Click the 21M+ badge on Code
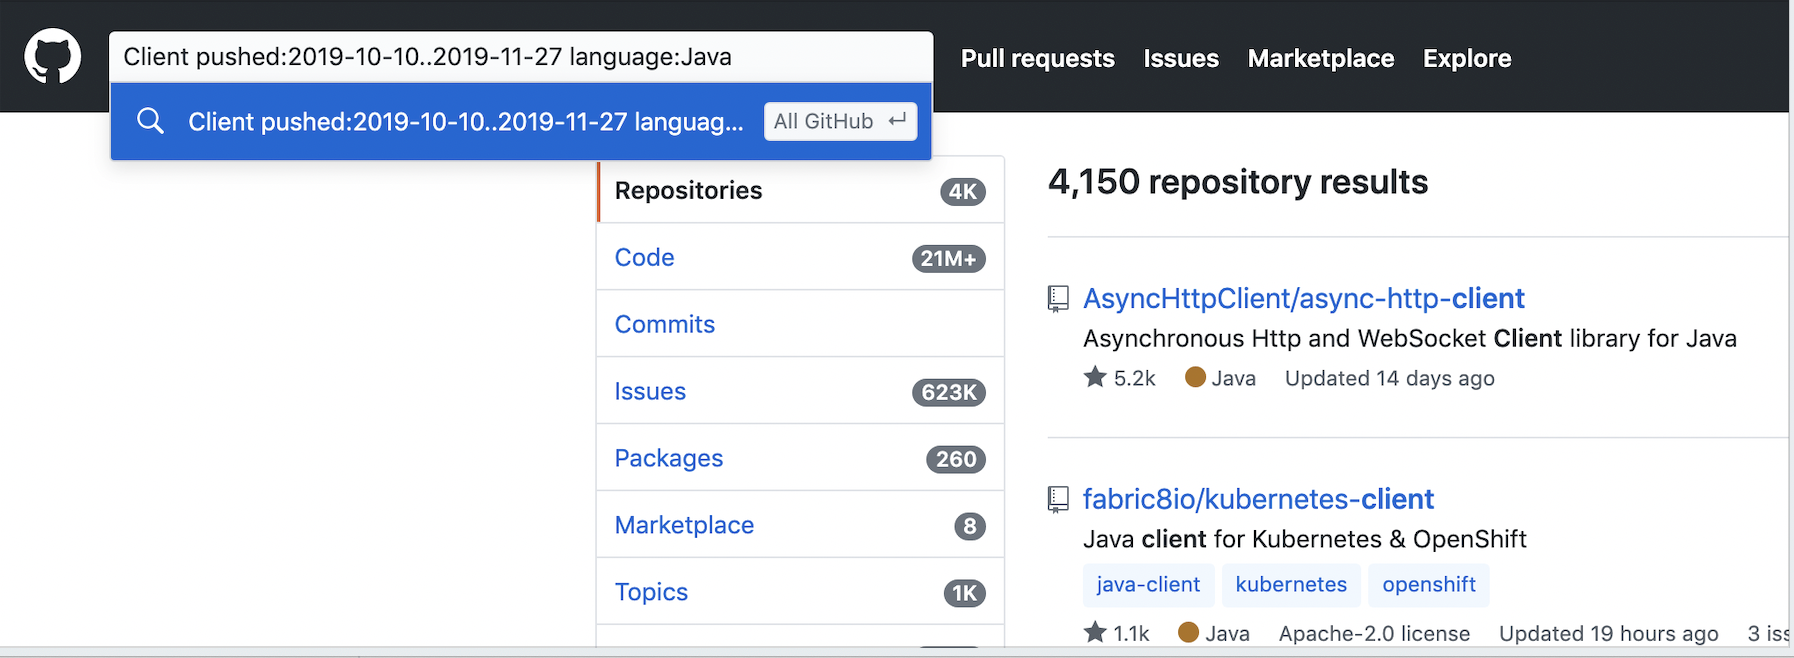Screen dimensions: 1794x658 (x=949, y=259)
